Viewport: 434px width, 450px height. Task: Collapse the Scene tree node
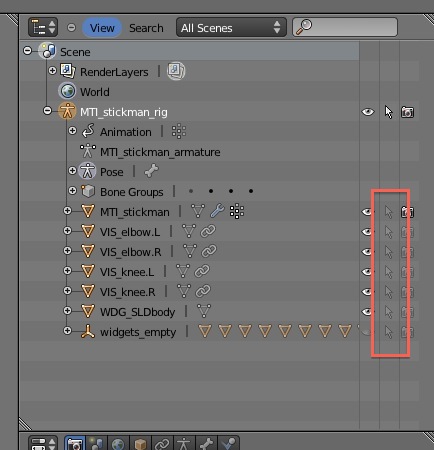point(28,51)
